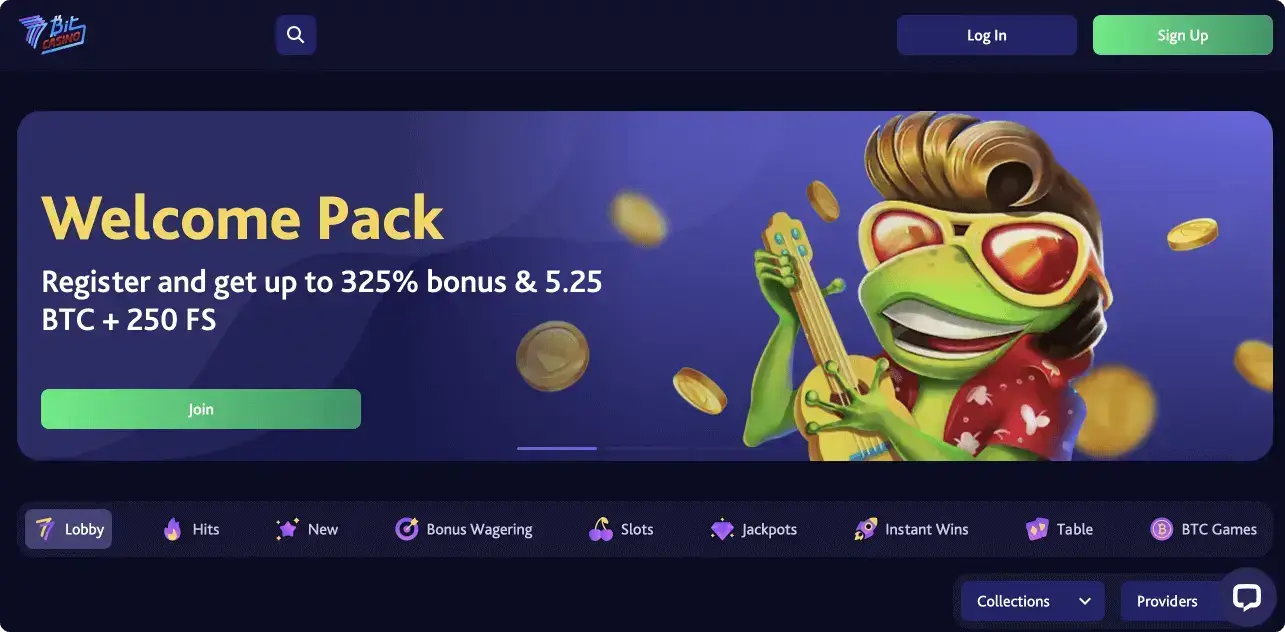This screenshot has height=632, width=1285.
Task: Click the Collections chevron arrow
Action: [x=1085, y=601]
